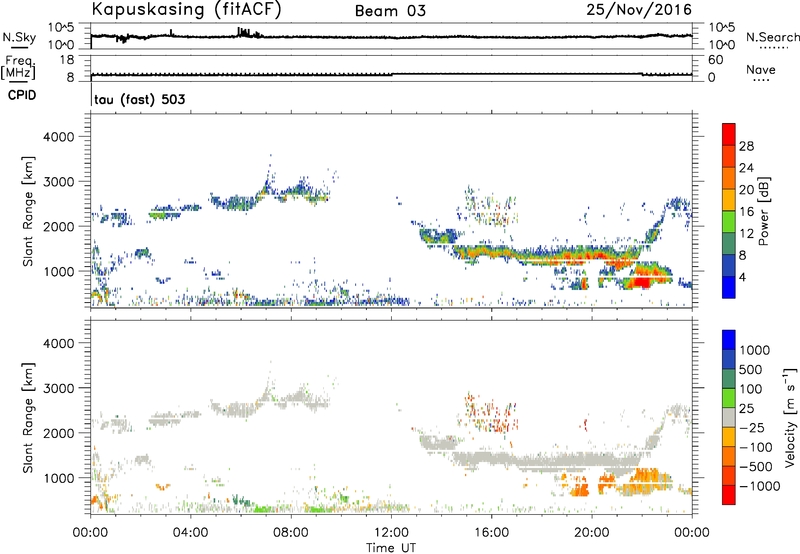Select the yellow -25 to -100 Velocity colorbar segment
800x554 pixels.
[729, 437]
